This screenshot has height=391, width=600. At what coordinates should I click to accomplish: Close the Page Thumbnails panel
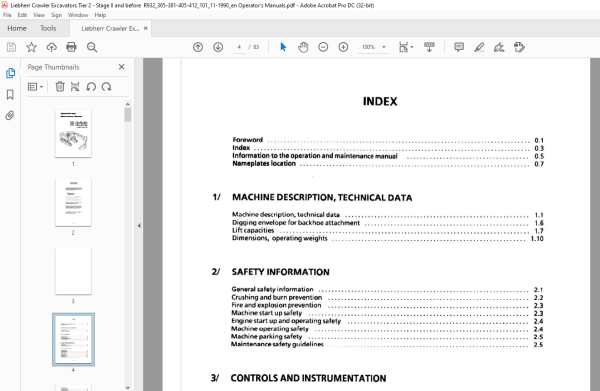pyautogui.click(x=122, y=67)
